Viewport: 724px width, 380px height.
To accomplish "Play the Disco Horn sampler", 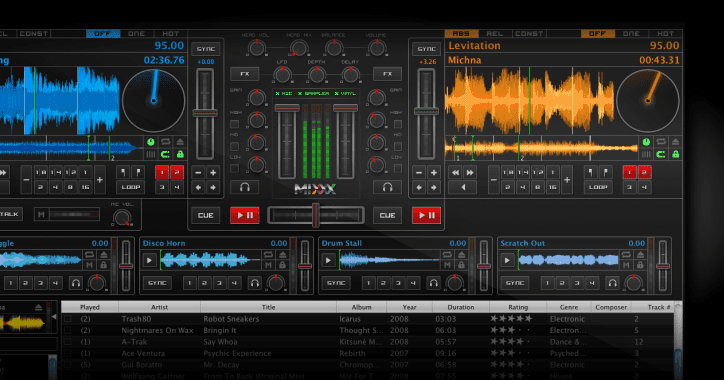I will [149, 260].
